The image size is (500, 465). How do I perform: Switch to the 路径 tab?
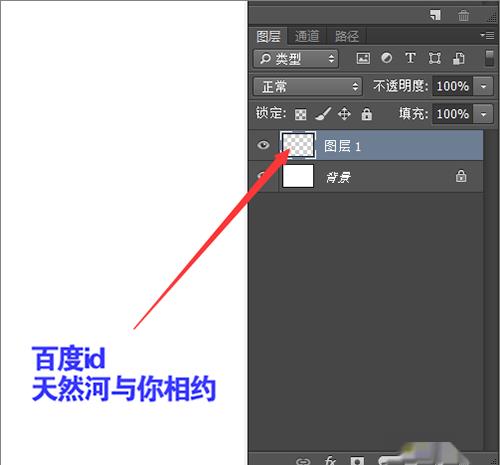347,36
